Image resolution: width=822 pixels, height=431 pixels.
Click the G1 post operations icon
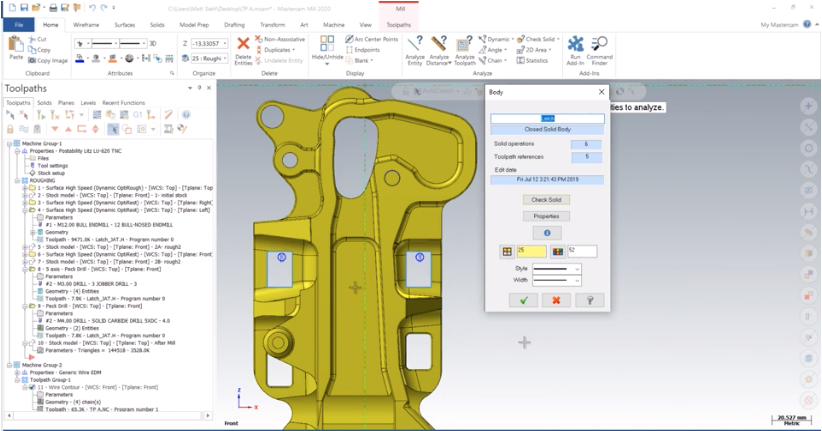(x=138, y=114)
